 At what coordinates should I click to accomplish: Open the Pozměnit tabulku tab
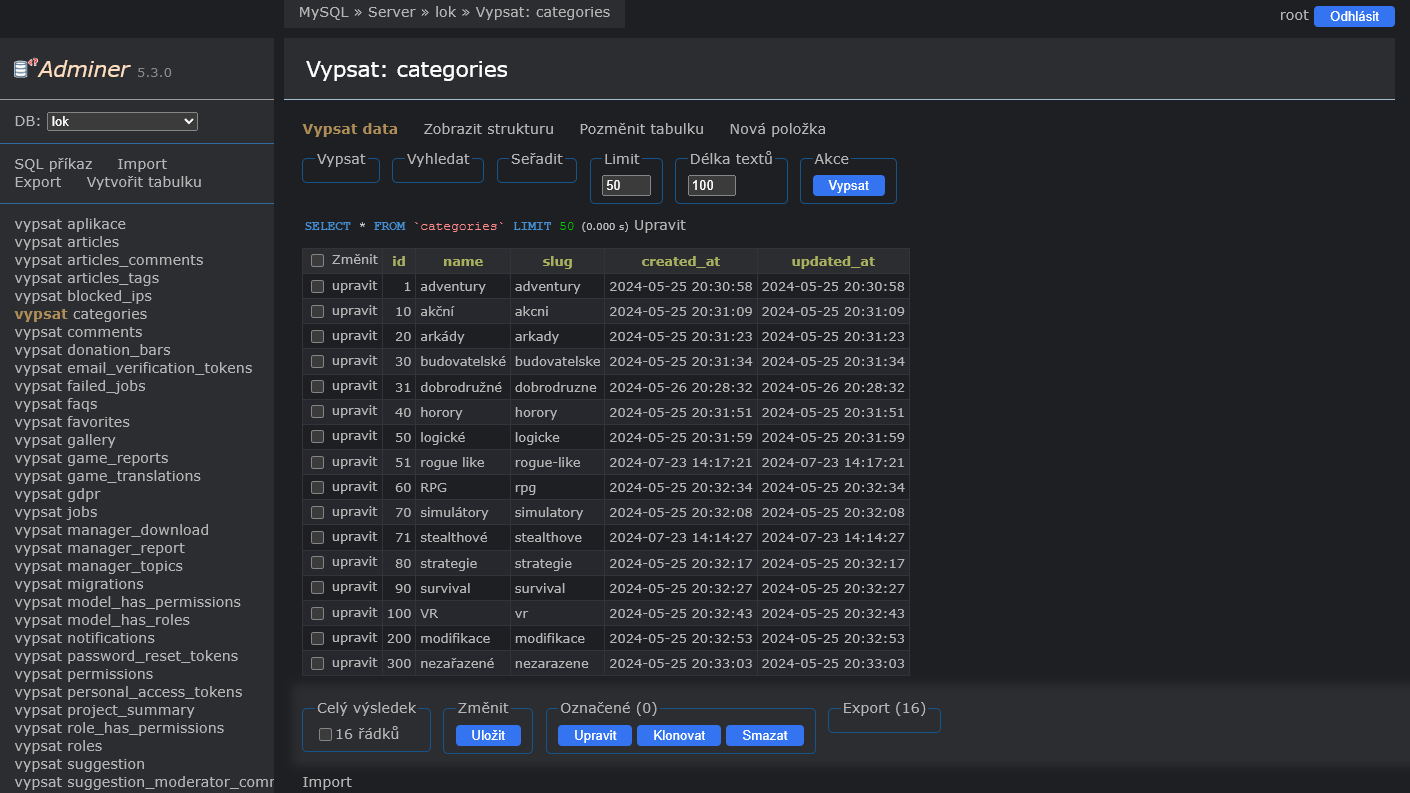pyautogui.click(x=641, y=129)
